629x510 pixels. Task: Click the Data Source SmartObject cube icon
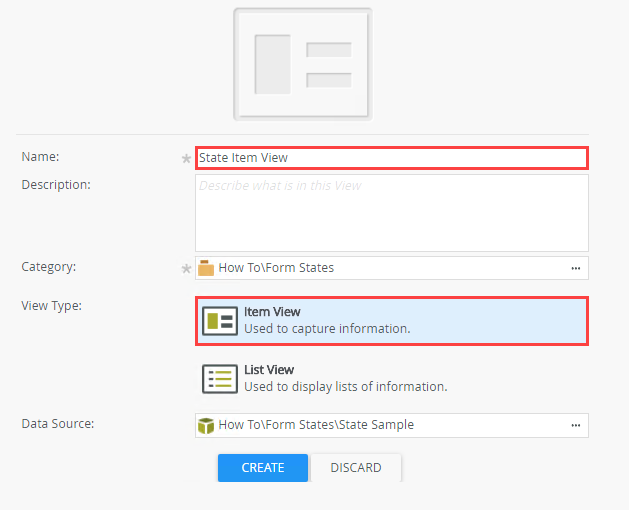[x=206, y=426]
